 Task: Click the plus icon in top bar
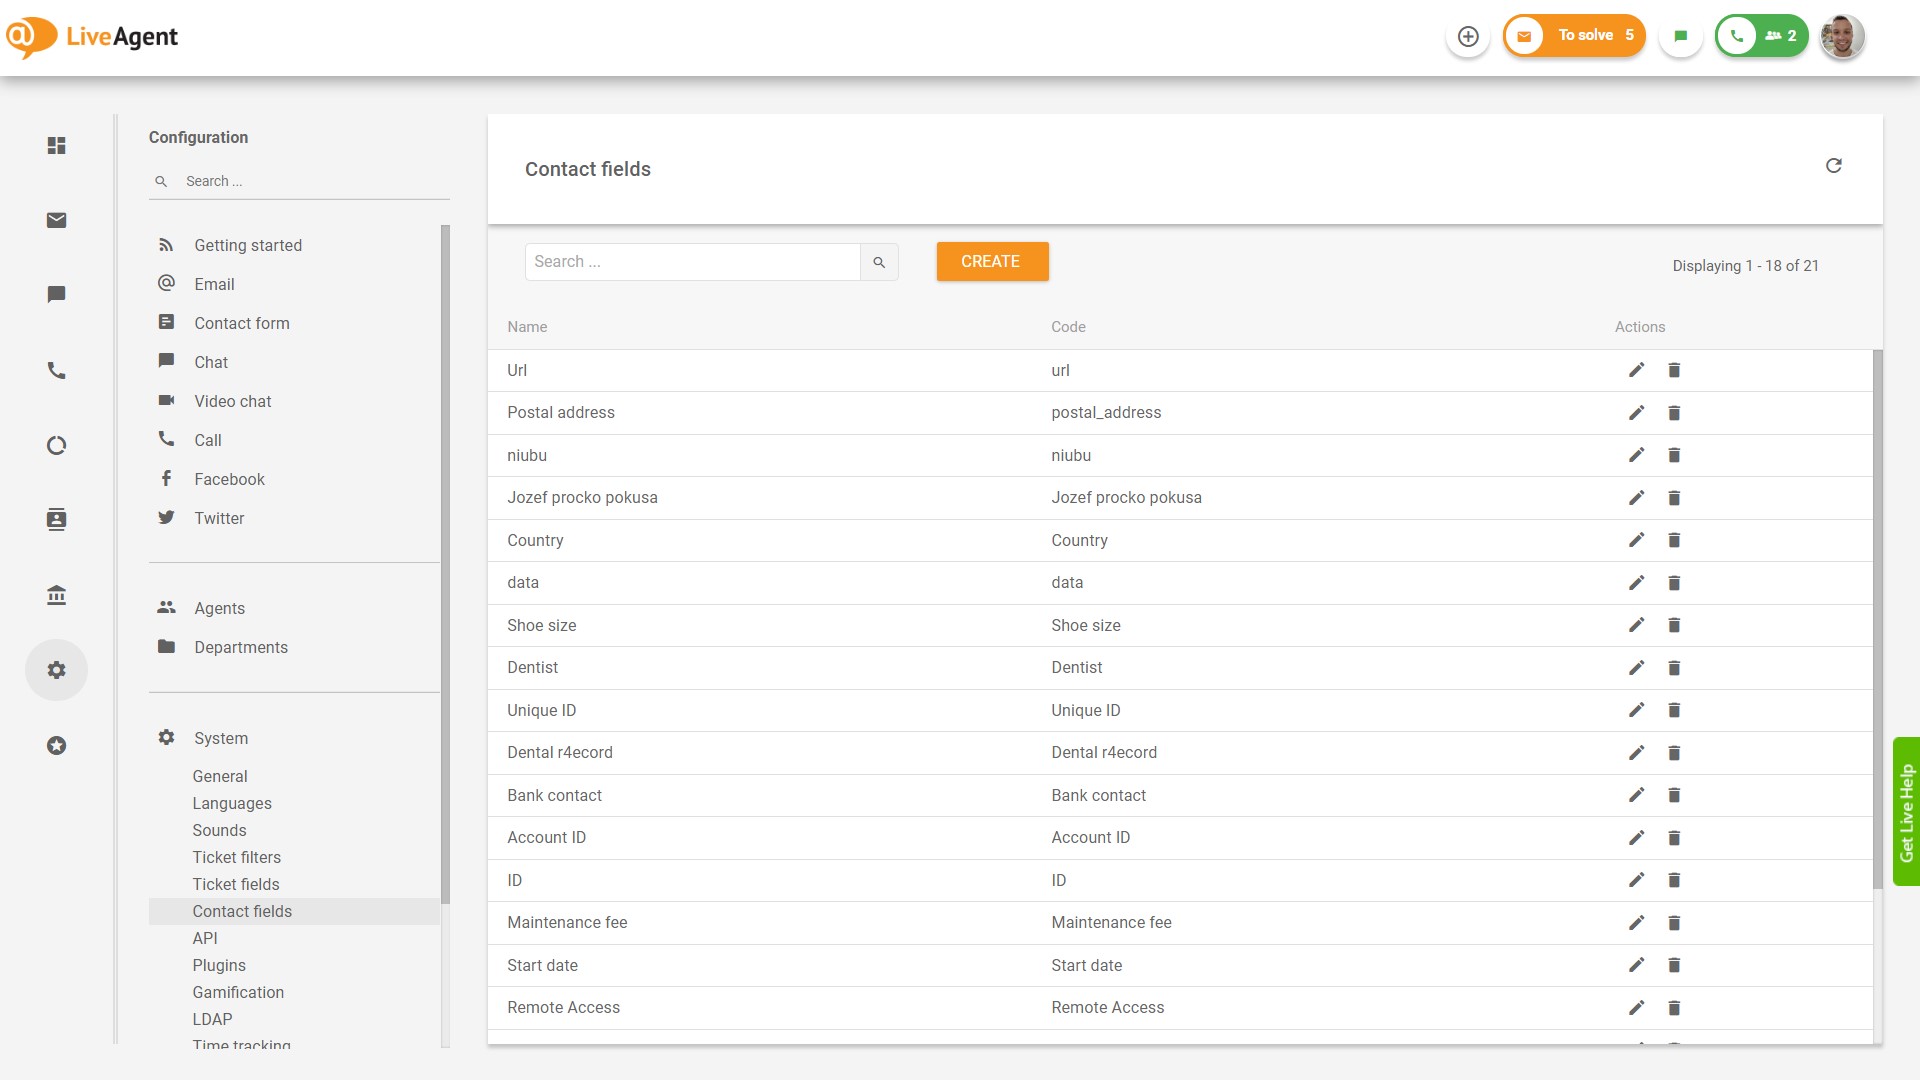coord(1468,37)
